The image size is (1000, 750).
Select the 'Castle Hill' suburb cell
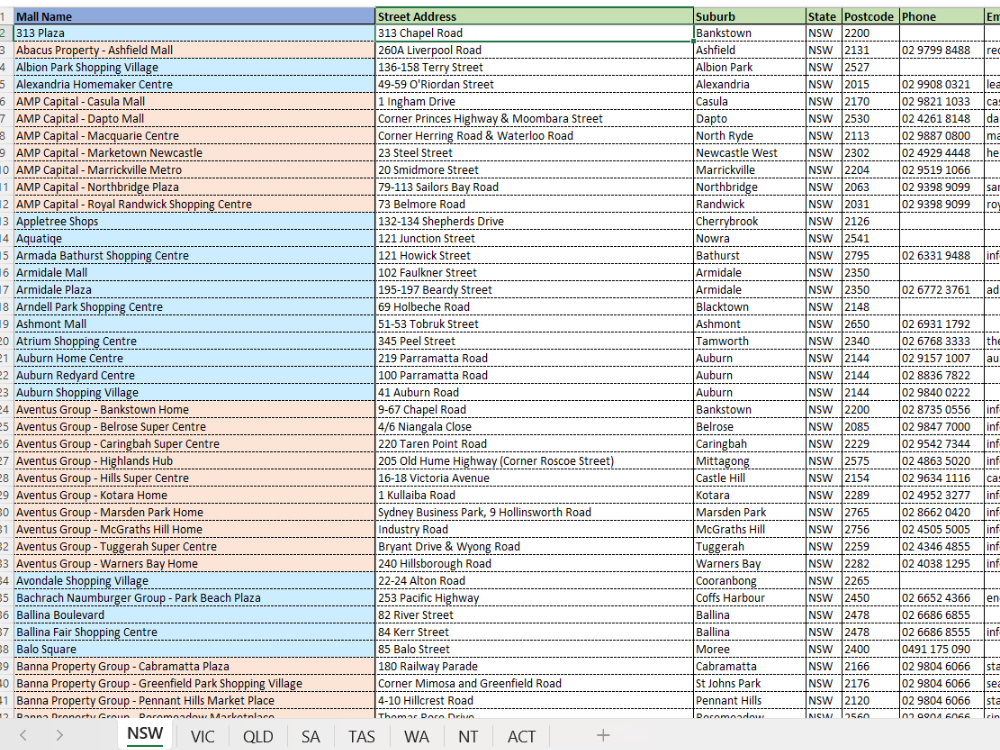pyautogui.click(x=749, y=478)
